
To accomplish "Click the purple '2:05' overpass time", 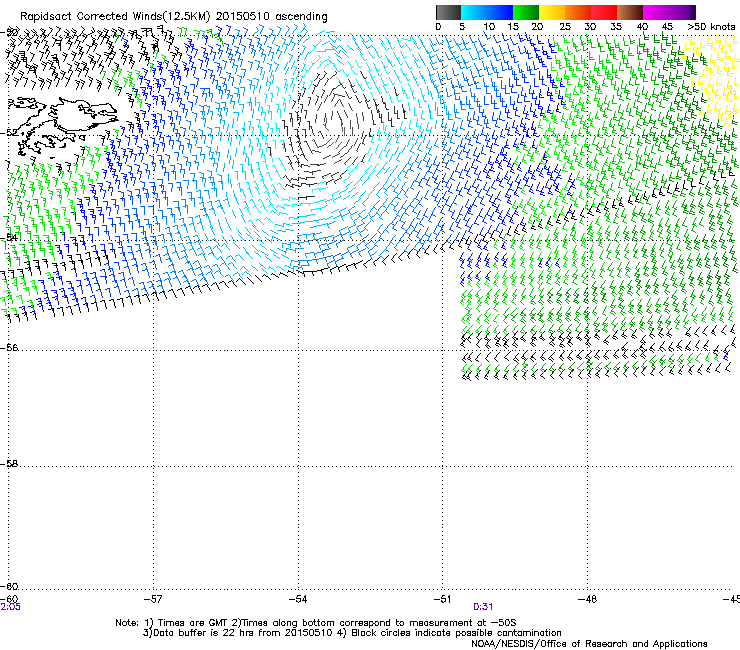I will tap(10, 607).
